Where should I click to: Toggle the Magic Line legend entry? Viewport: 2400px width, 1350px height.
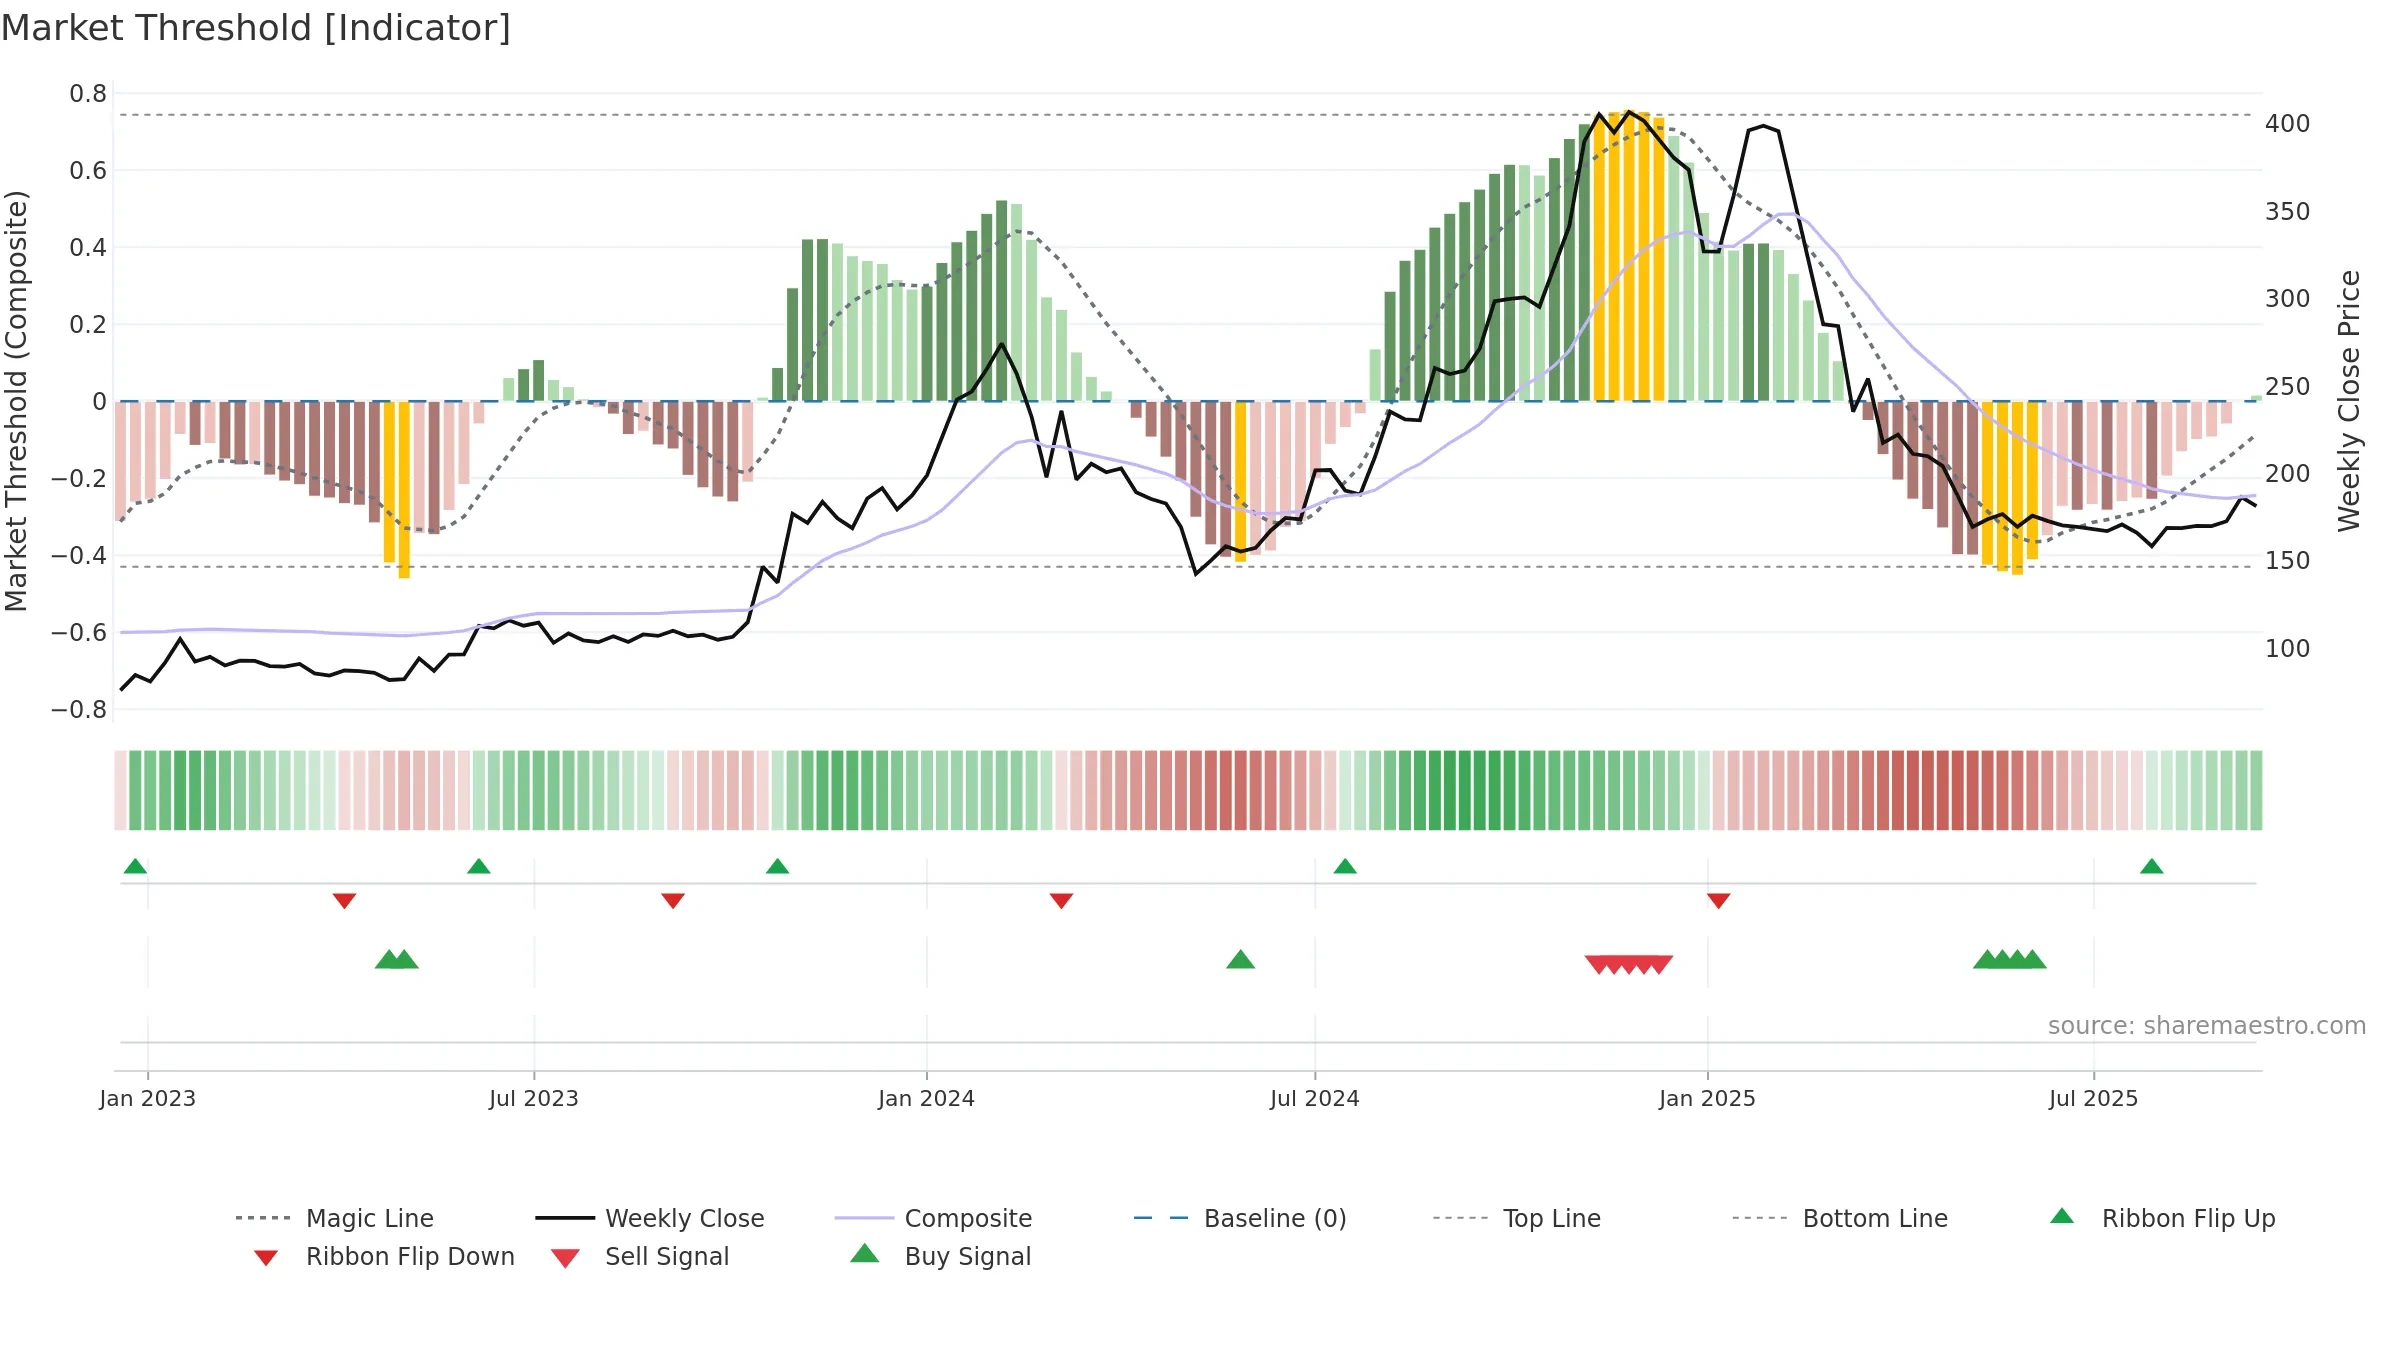click(x=334, y=1218)
